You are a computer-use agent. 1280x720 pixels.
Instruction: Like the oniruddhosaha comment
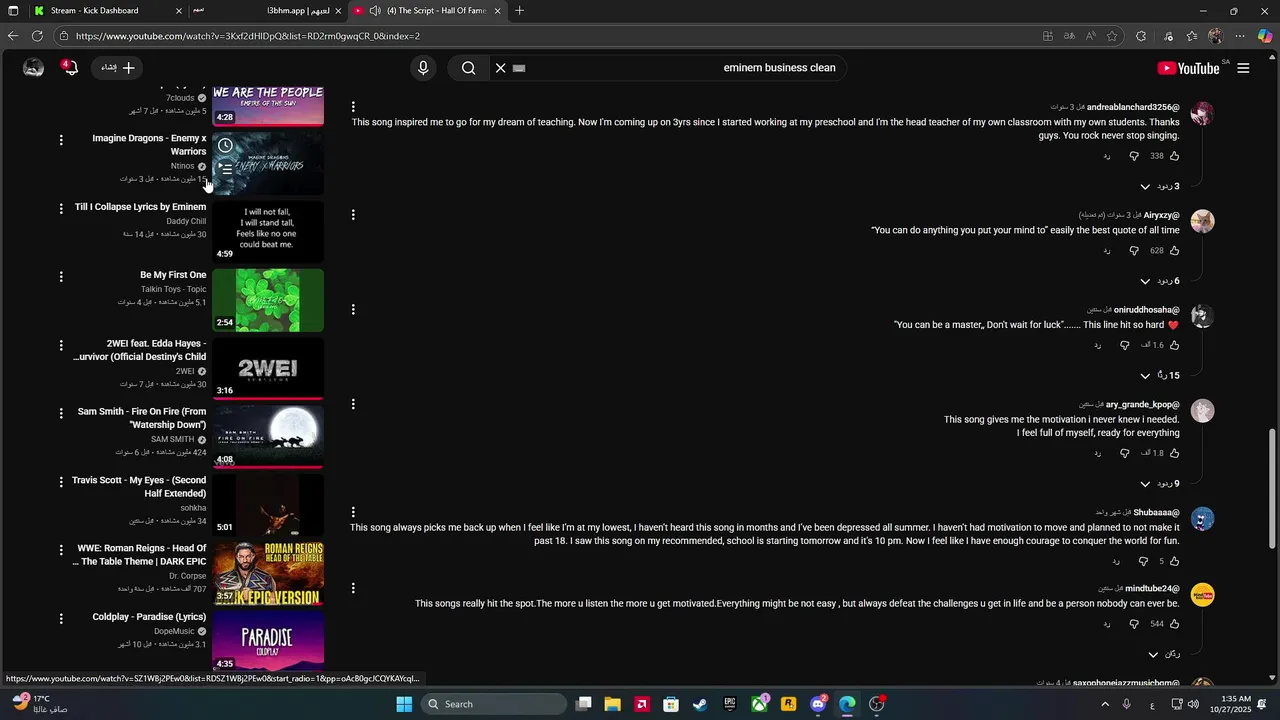coord(1174,345)
